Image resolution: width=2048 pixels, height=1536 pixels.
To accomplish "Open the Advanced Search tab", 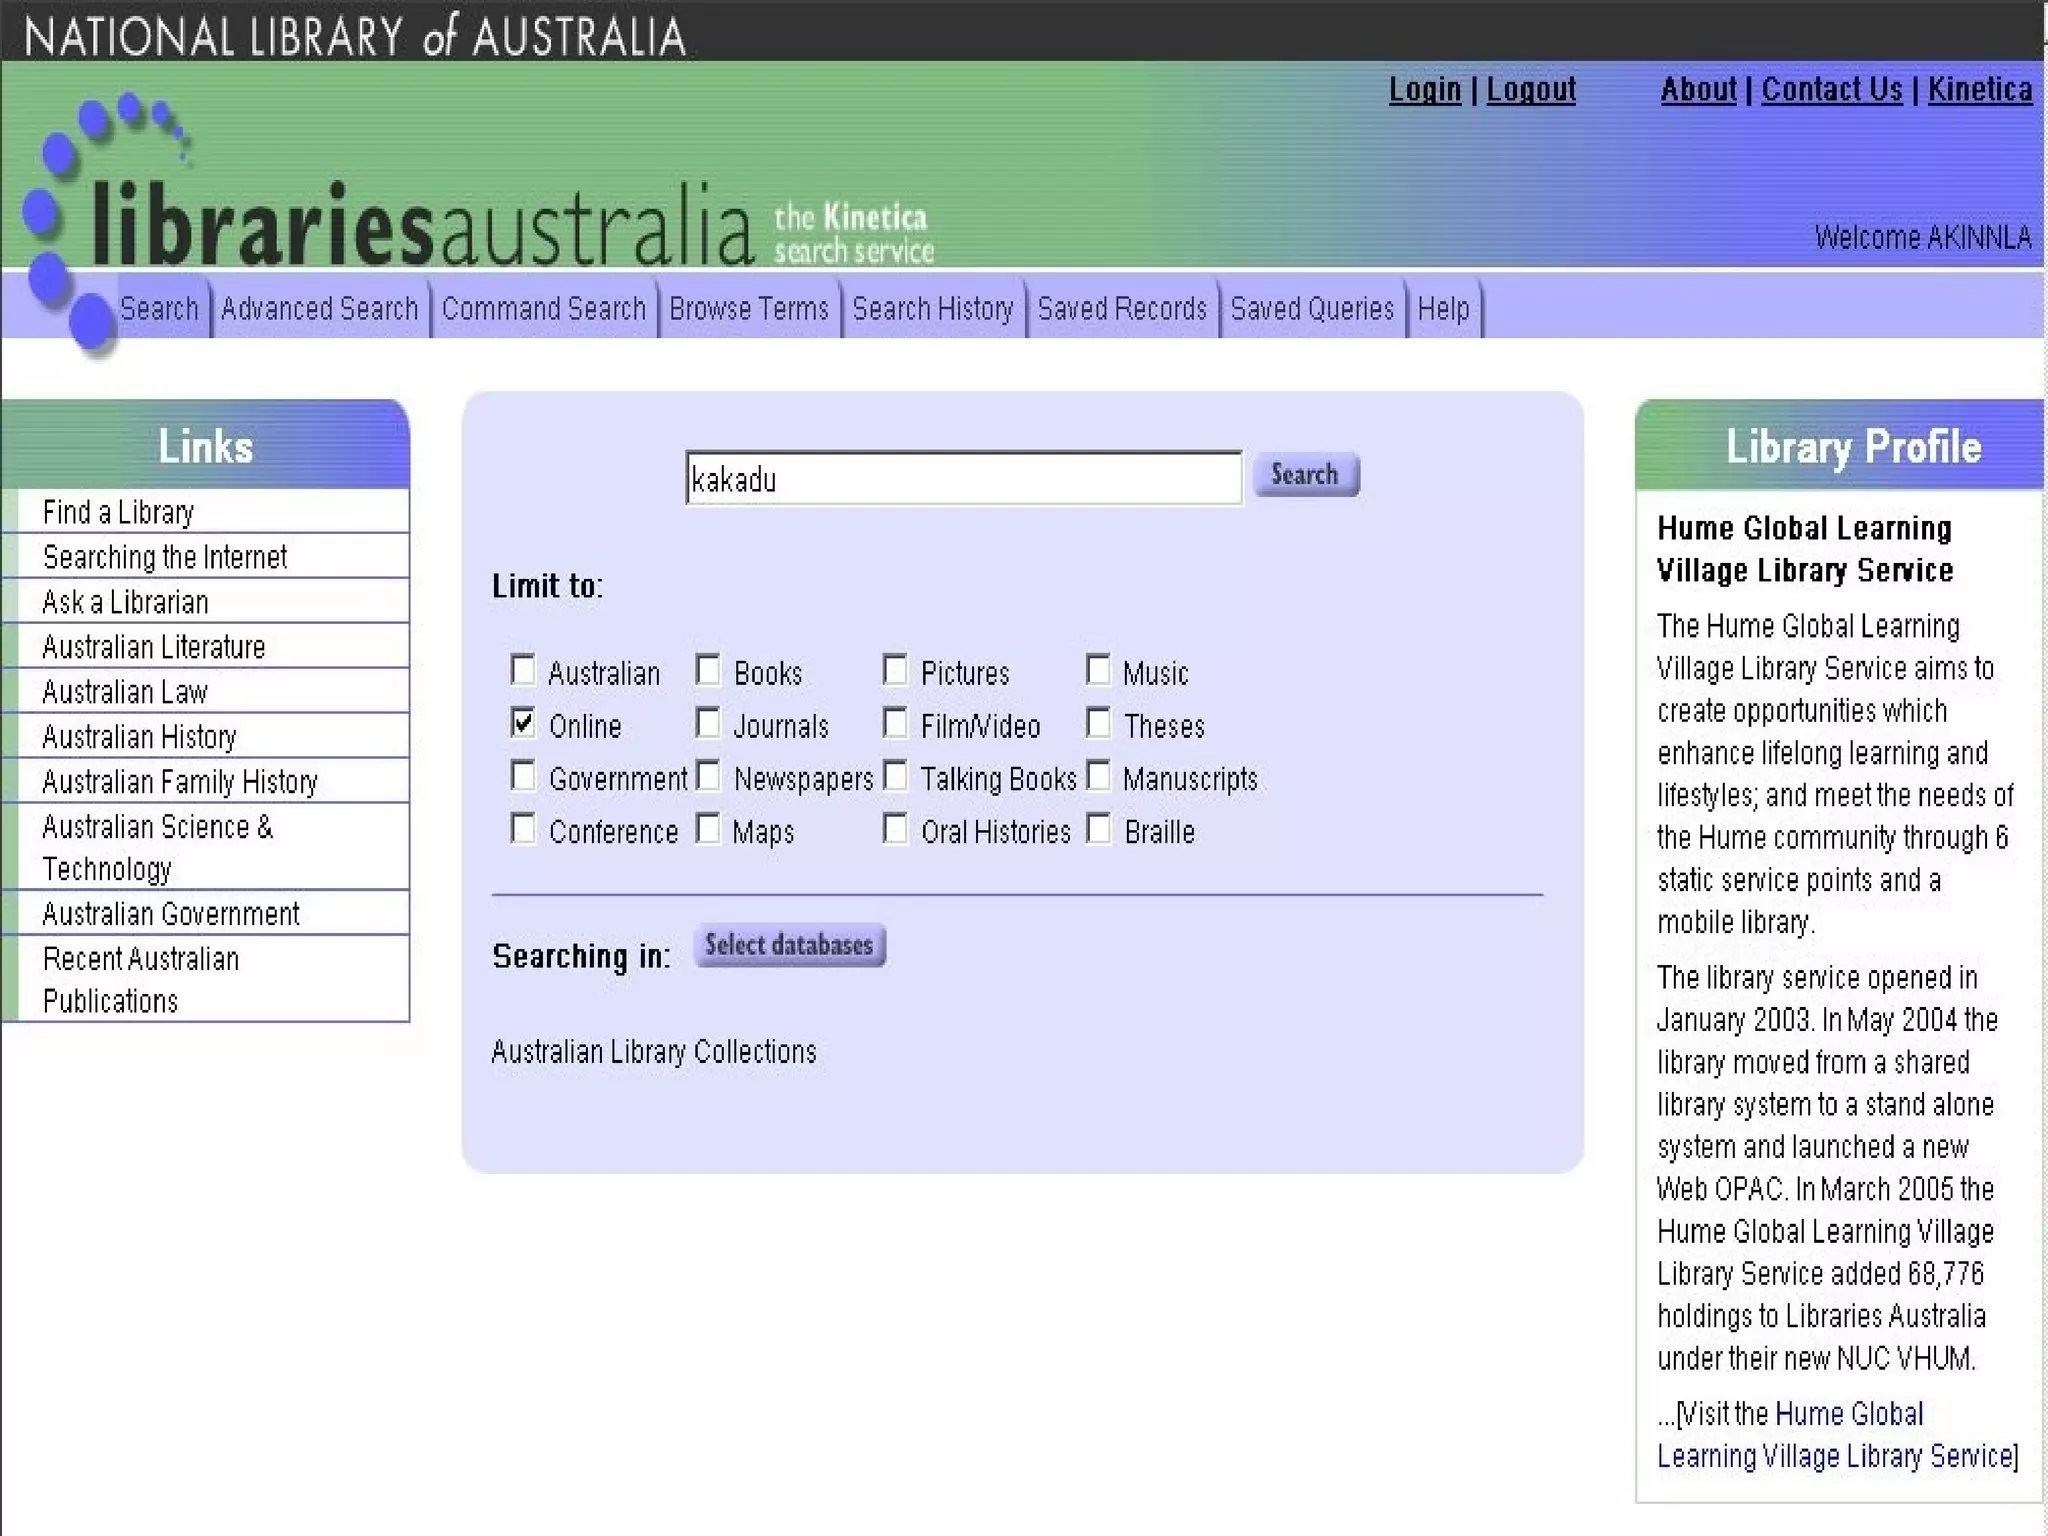I will pyautogui.click(x=319, y=309).
